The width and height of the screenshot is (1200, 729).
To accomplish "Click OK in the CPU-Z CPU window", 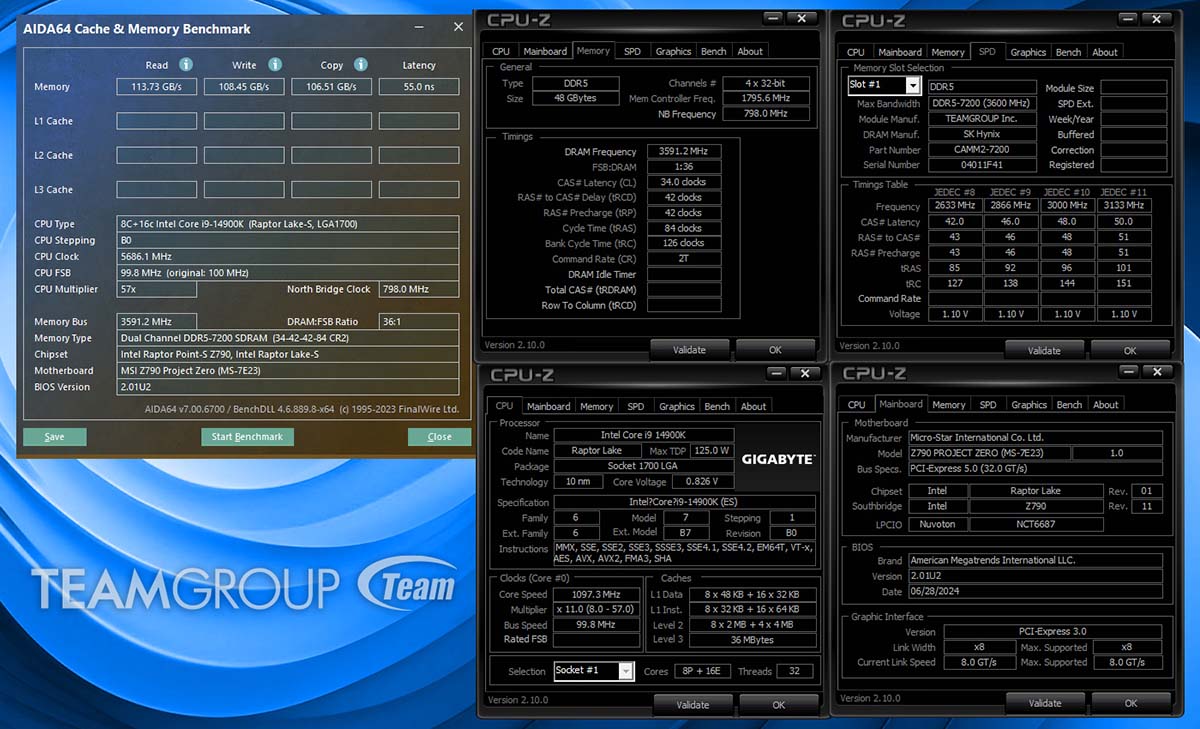I will (x=778, y=704).
